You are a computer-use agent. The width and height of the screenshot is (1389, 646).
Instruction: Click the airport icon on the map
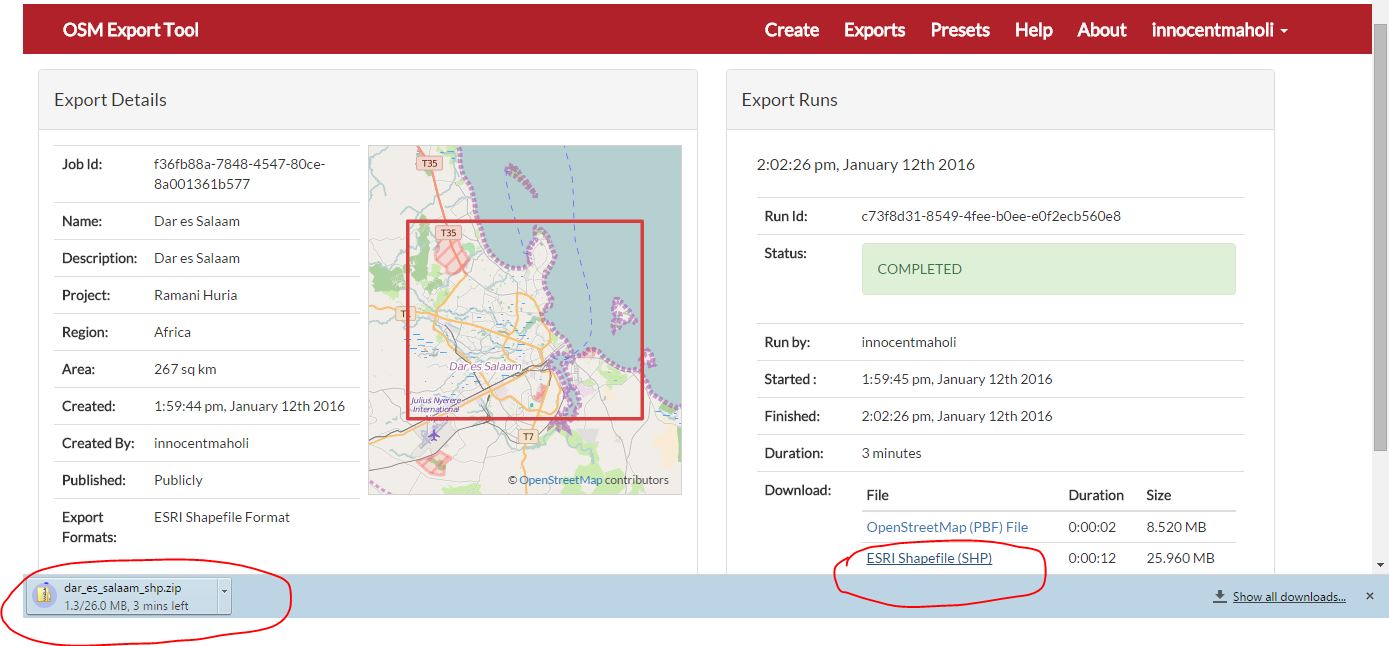click(433, 435)
